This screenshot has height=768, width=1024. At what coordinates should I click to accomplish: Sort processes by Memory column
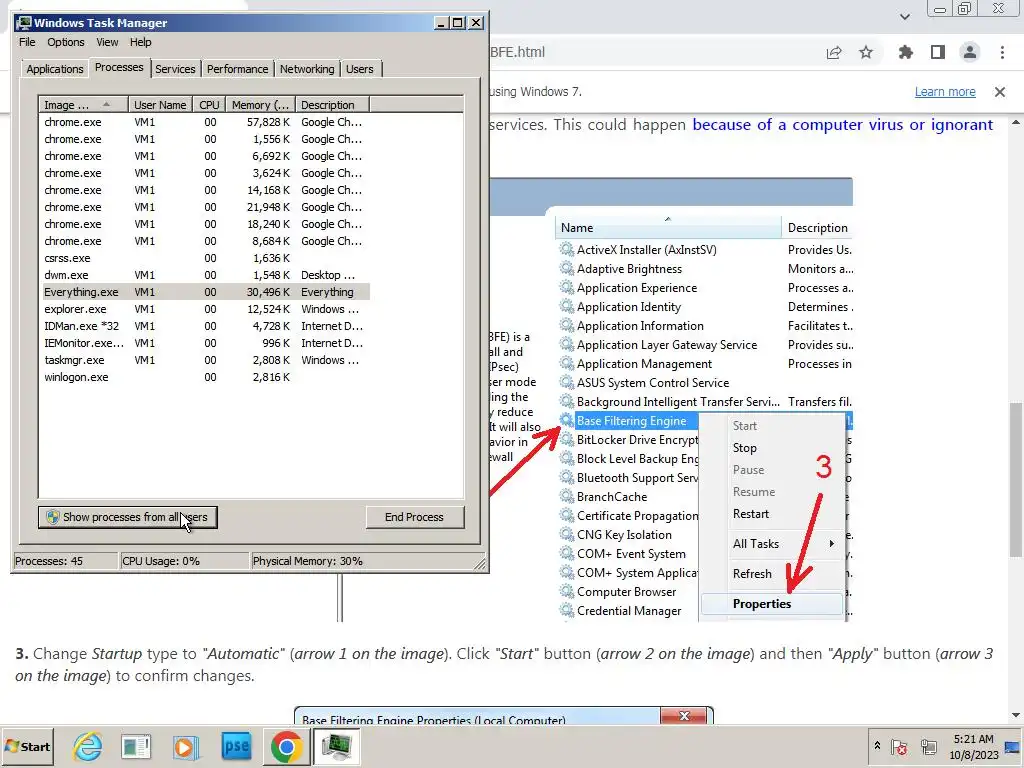coord(260,105)
